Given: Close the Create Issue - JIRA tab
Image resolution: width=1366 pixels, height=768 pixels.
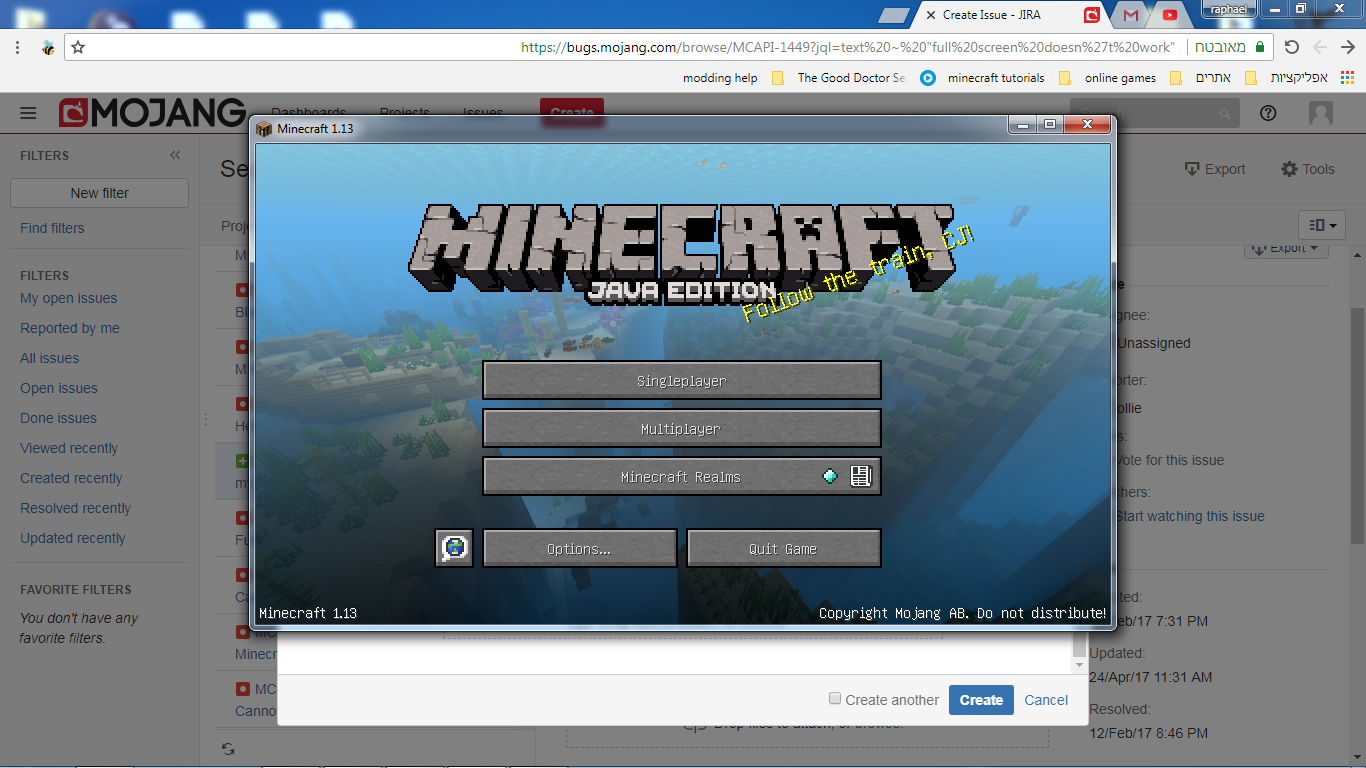Looking at the screenshot, I should [930, 15].
